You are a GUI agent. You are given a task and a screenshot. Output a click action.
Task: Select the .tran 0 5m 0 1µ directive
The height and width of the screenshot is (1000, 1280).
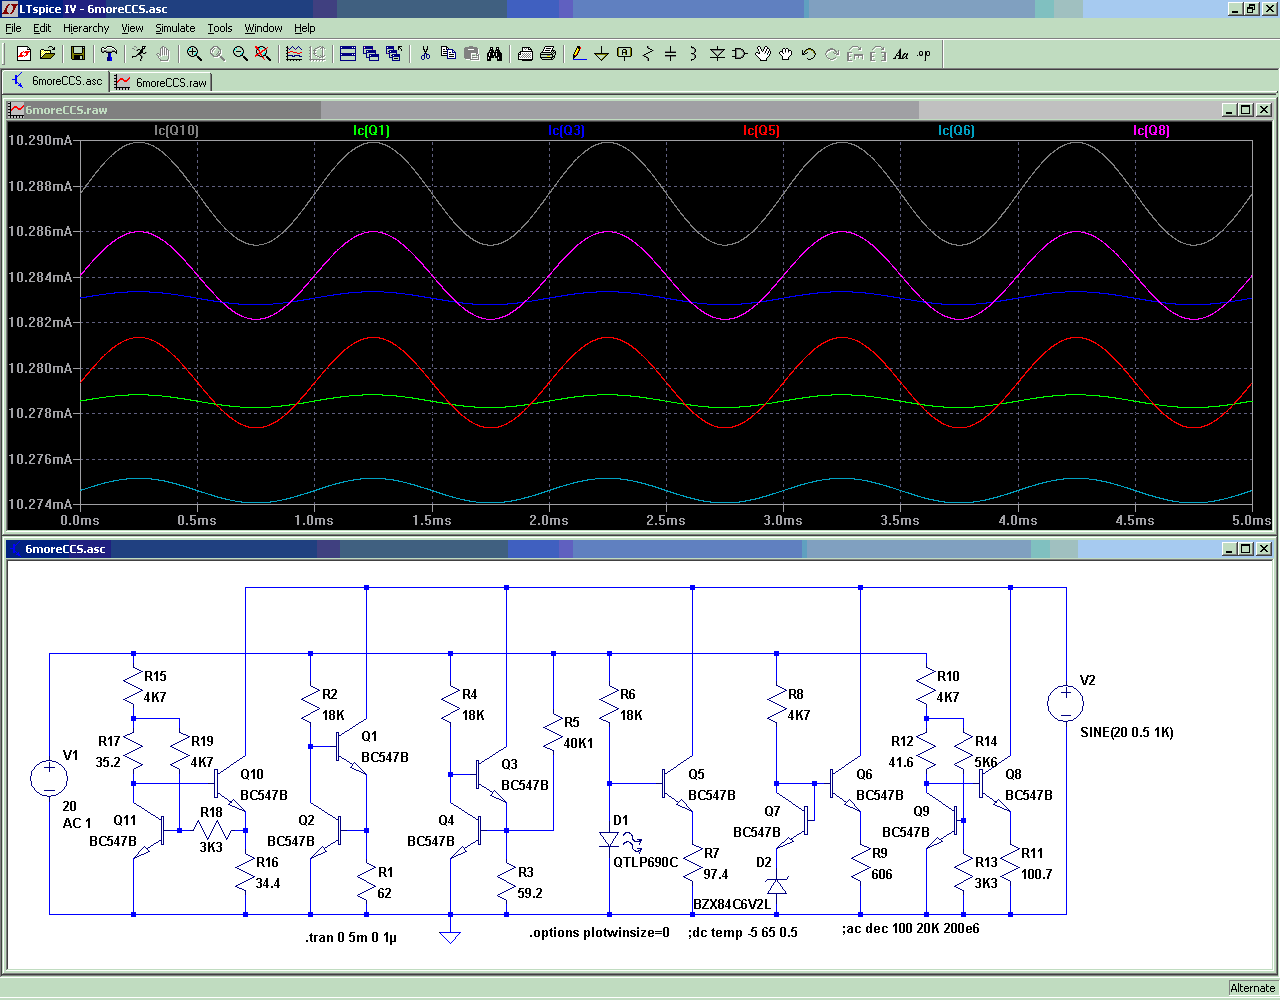pyautogui.click(x=351, y=937)
